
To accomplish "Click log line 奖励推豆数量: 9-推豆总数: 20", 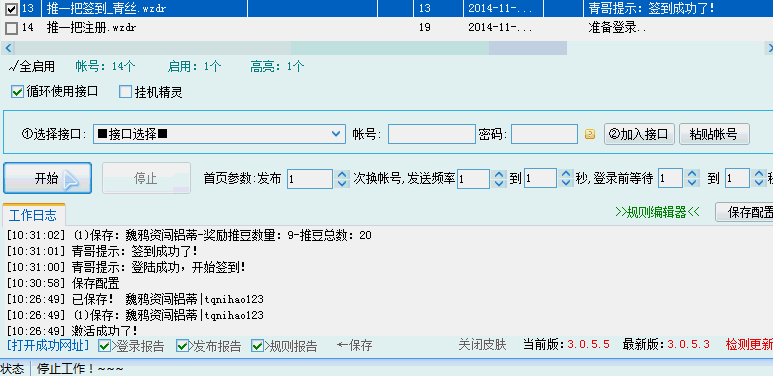I will pyautogui.click(x=189, y=236).
